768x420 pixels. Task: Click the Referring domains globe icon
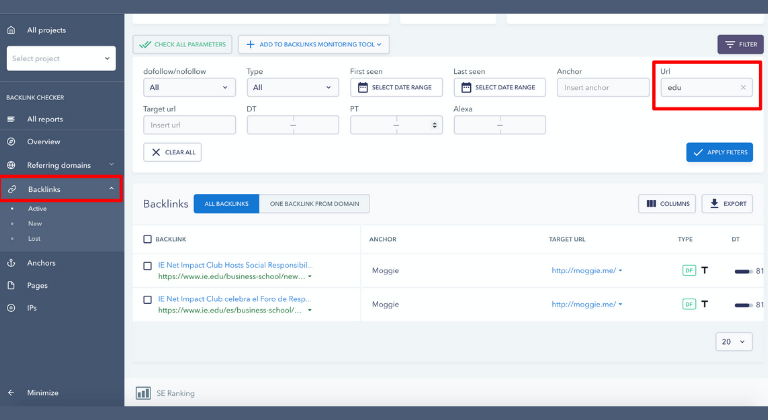(x=11, y=165)
